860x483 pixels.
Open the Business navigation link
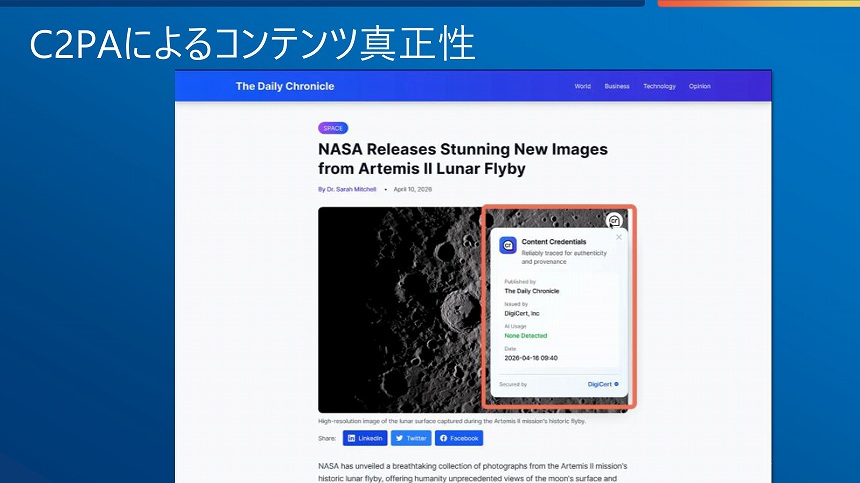coord(617,86)
